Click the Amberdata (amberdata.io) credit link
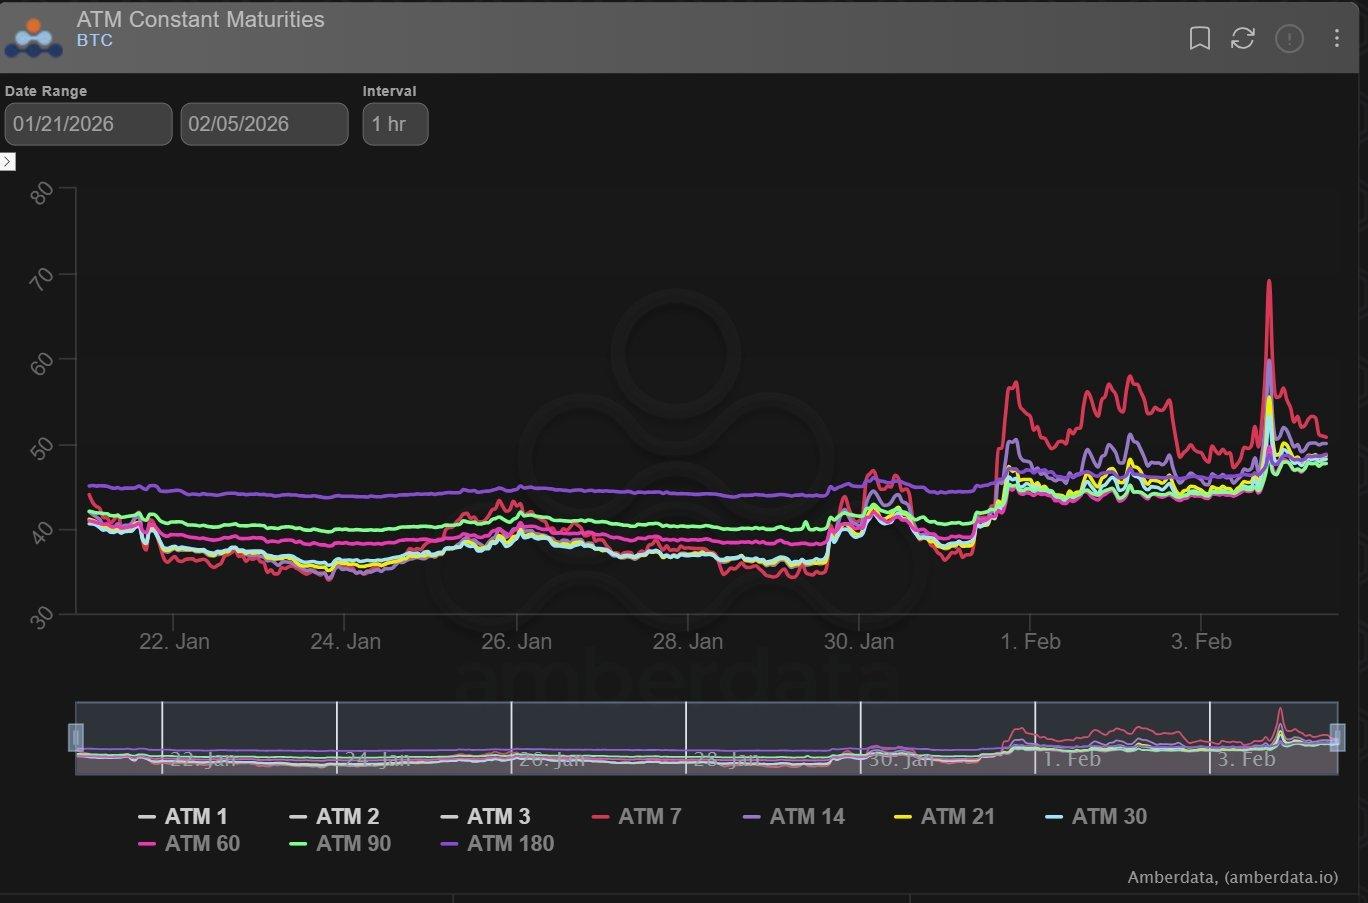Viewport: 1368px width, 903px height. [x=1232, y=878]
